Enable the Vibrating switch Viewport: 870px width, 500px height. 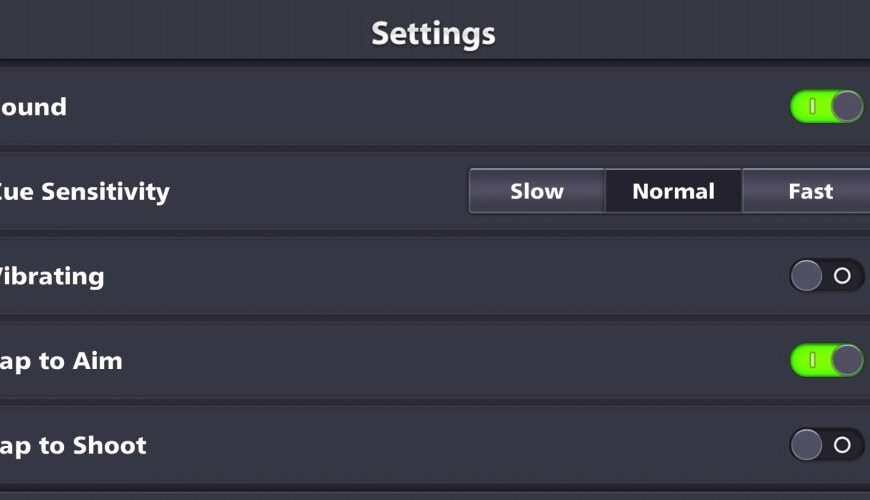[x=826, y=275]
